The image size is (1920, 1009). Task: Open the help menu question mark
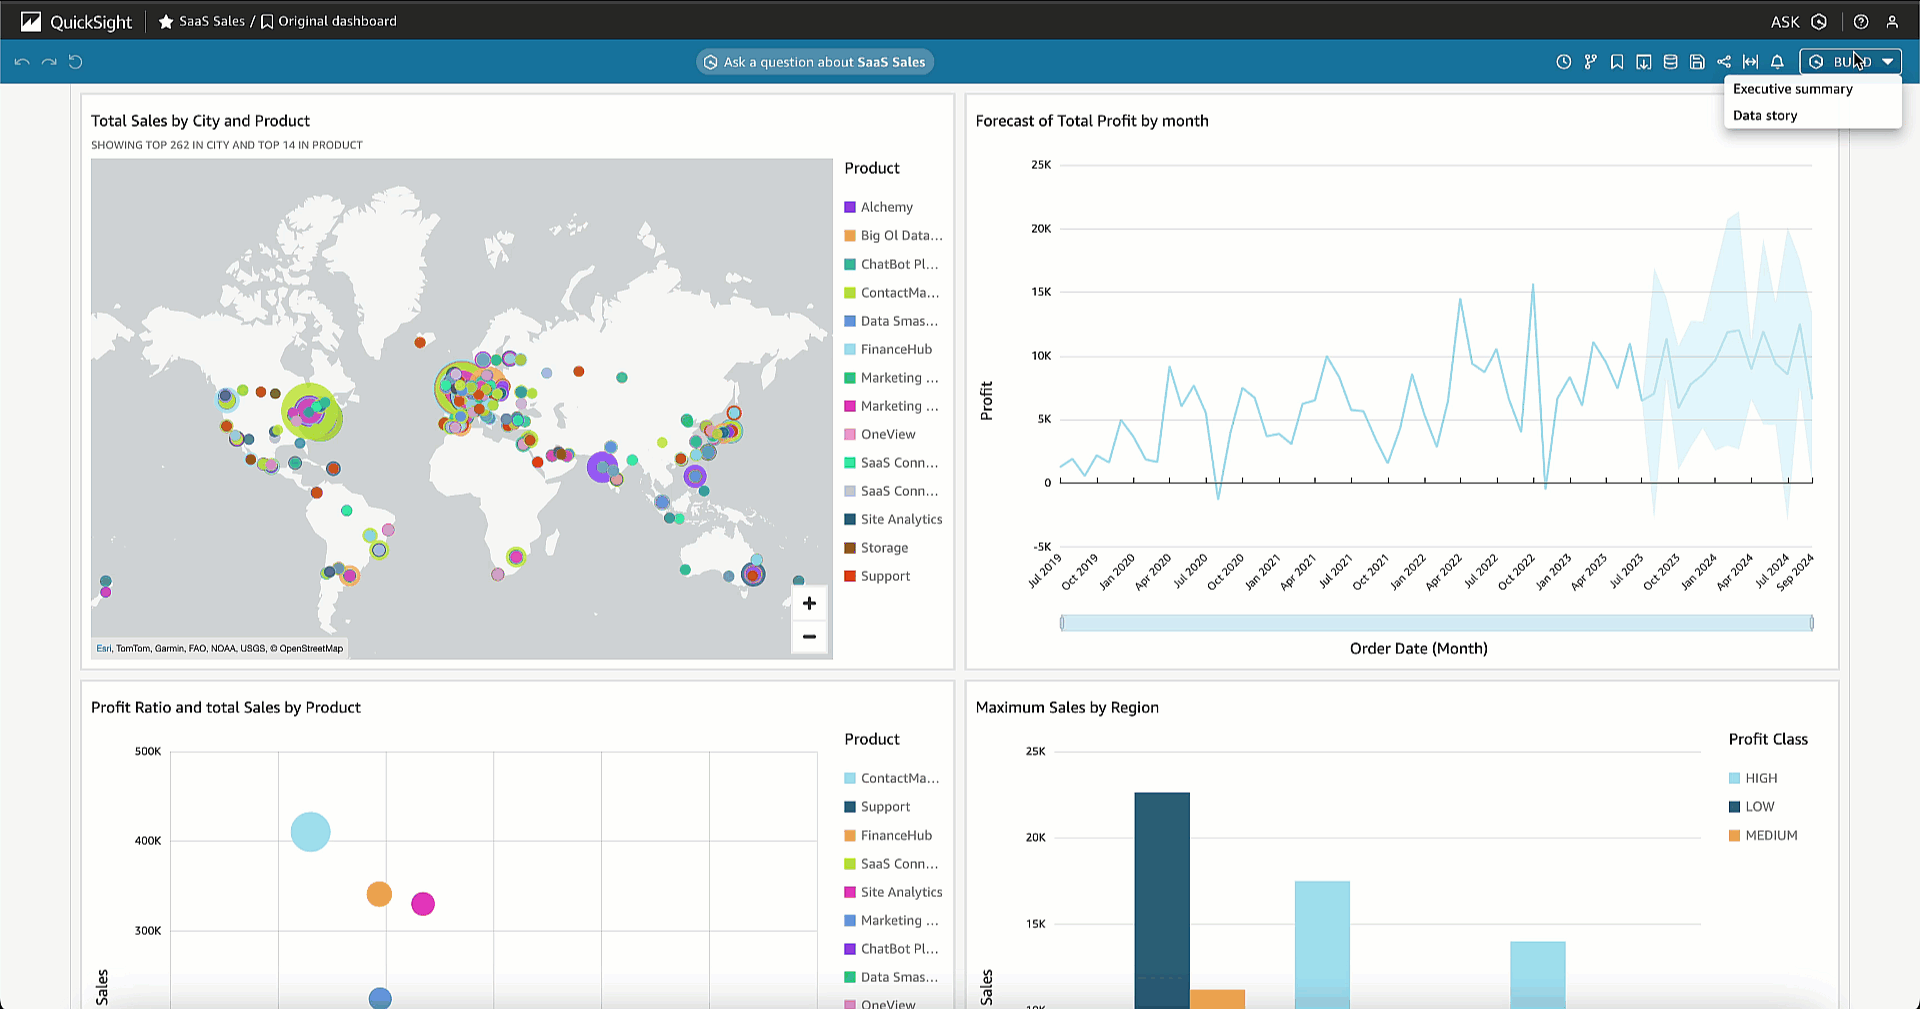pos(1861,21)
